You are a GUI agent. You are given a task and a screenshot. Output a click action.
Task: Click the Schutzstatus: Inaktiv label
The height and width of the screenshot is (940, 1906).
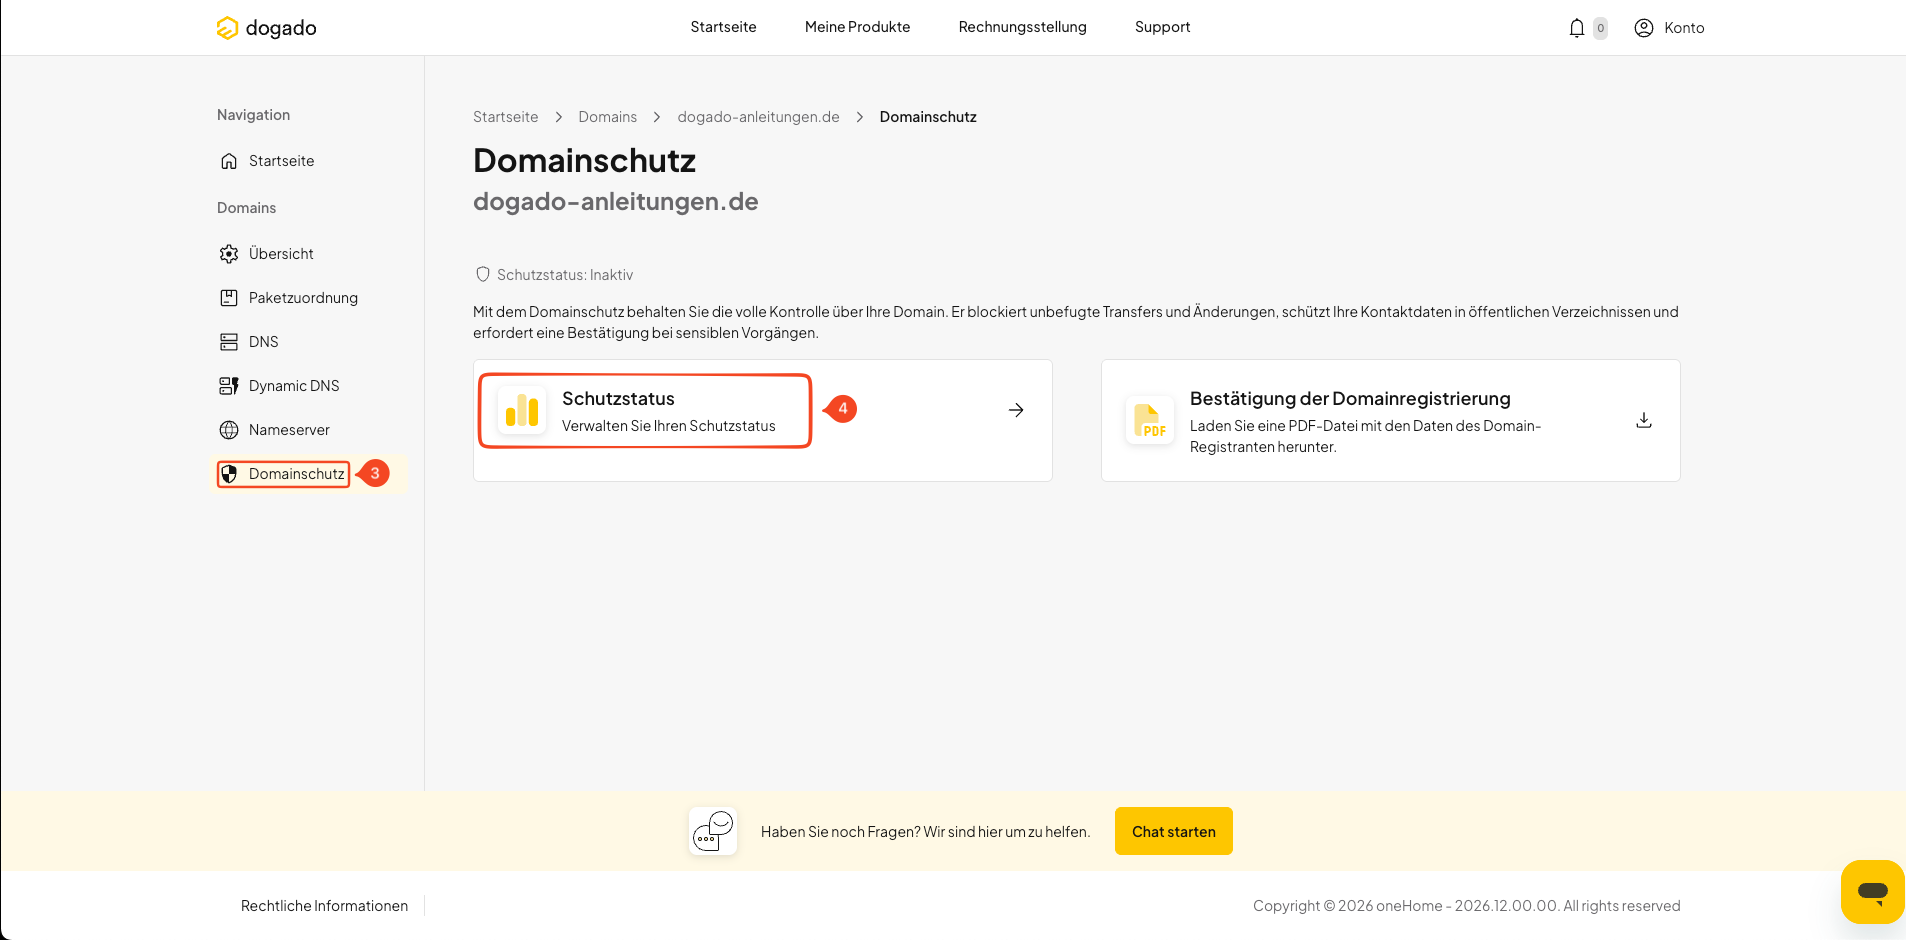[565, 275]
